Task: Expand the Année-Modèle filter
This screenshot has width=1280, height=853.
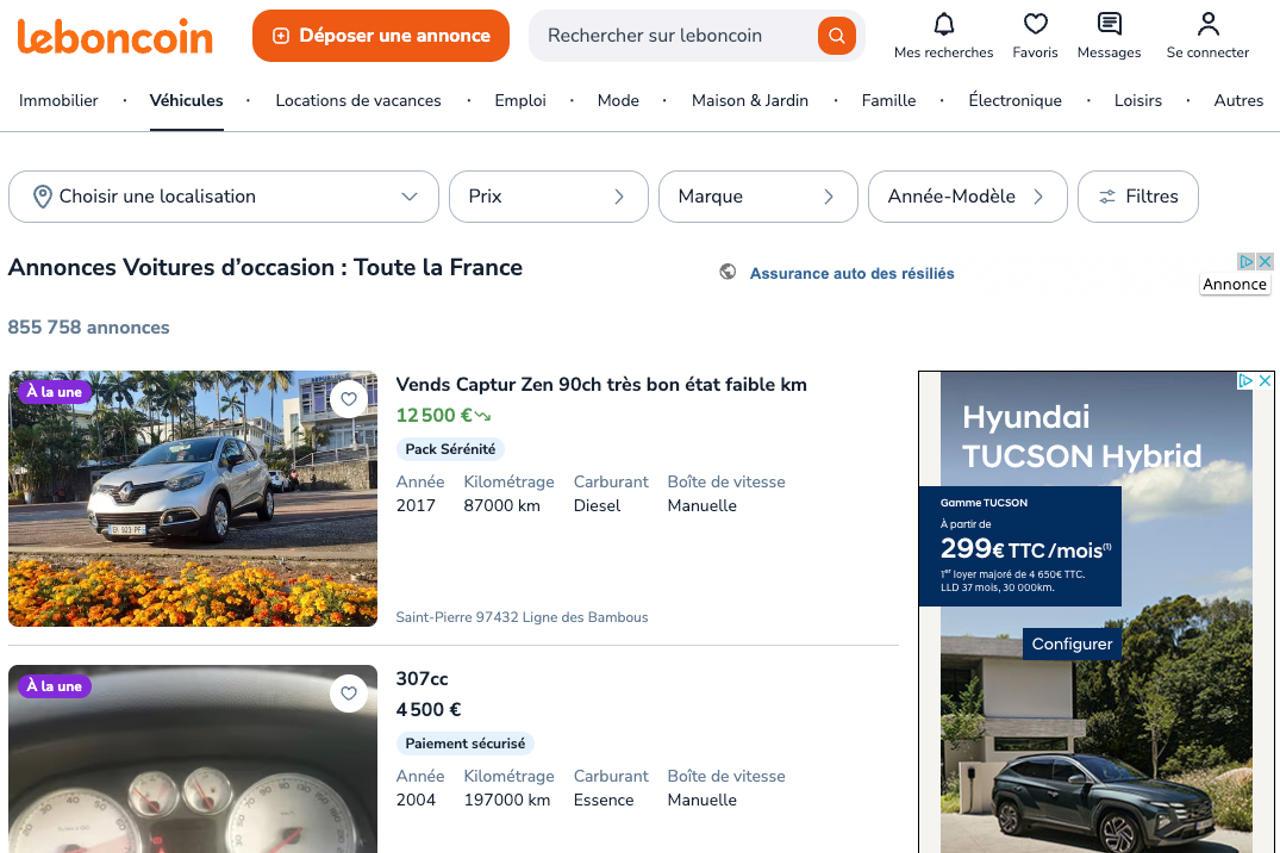Action: (x=1040, y=196)
